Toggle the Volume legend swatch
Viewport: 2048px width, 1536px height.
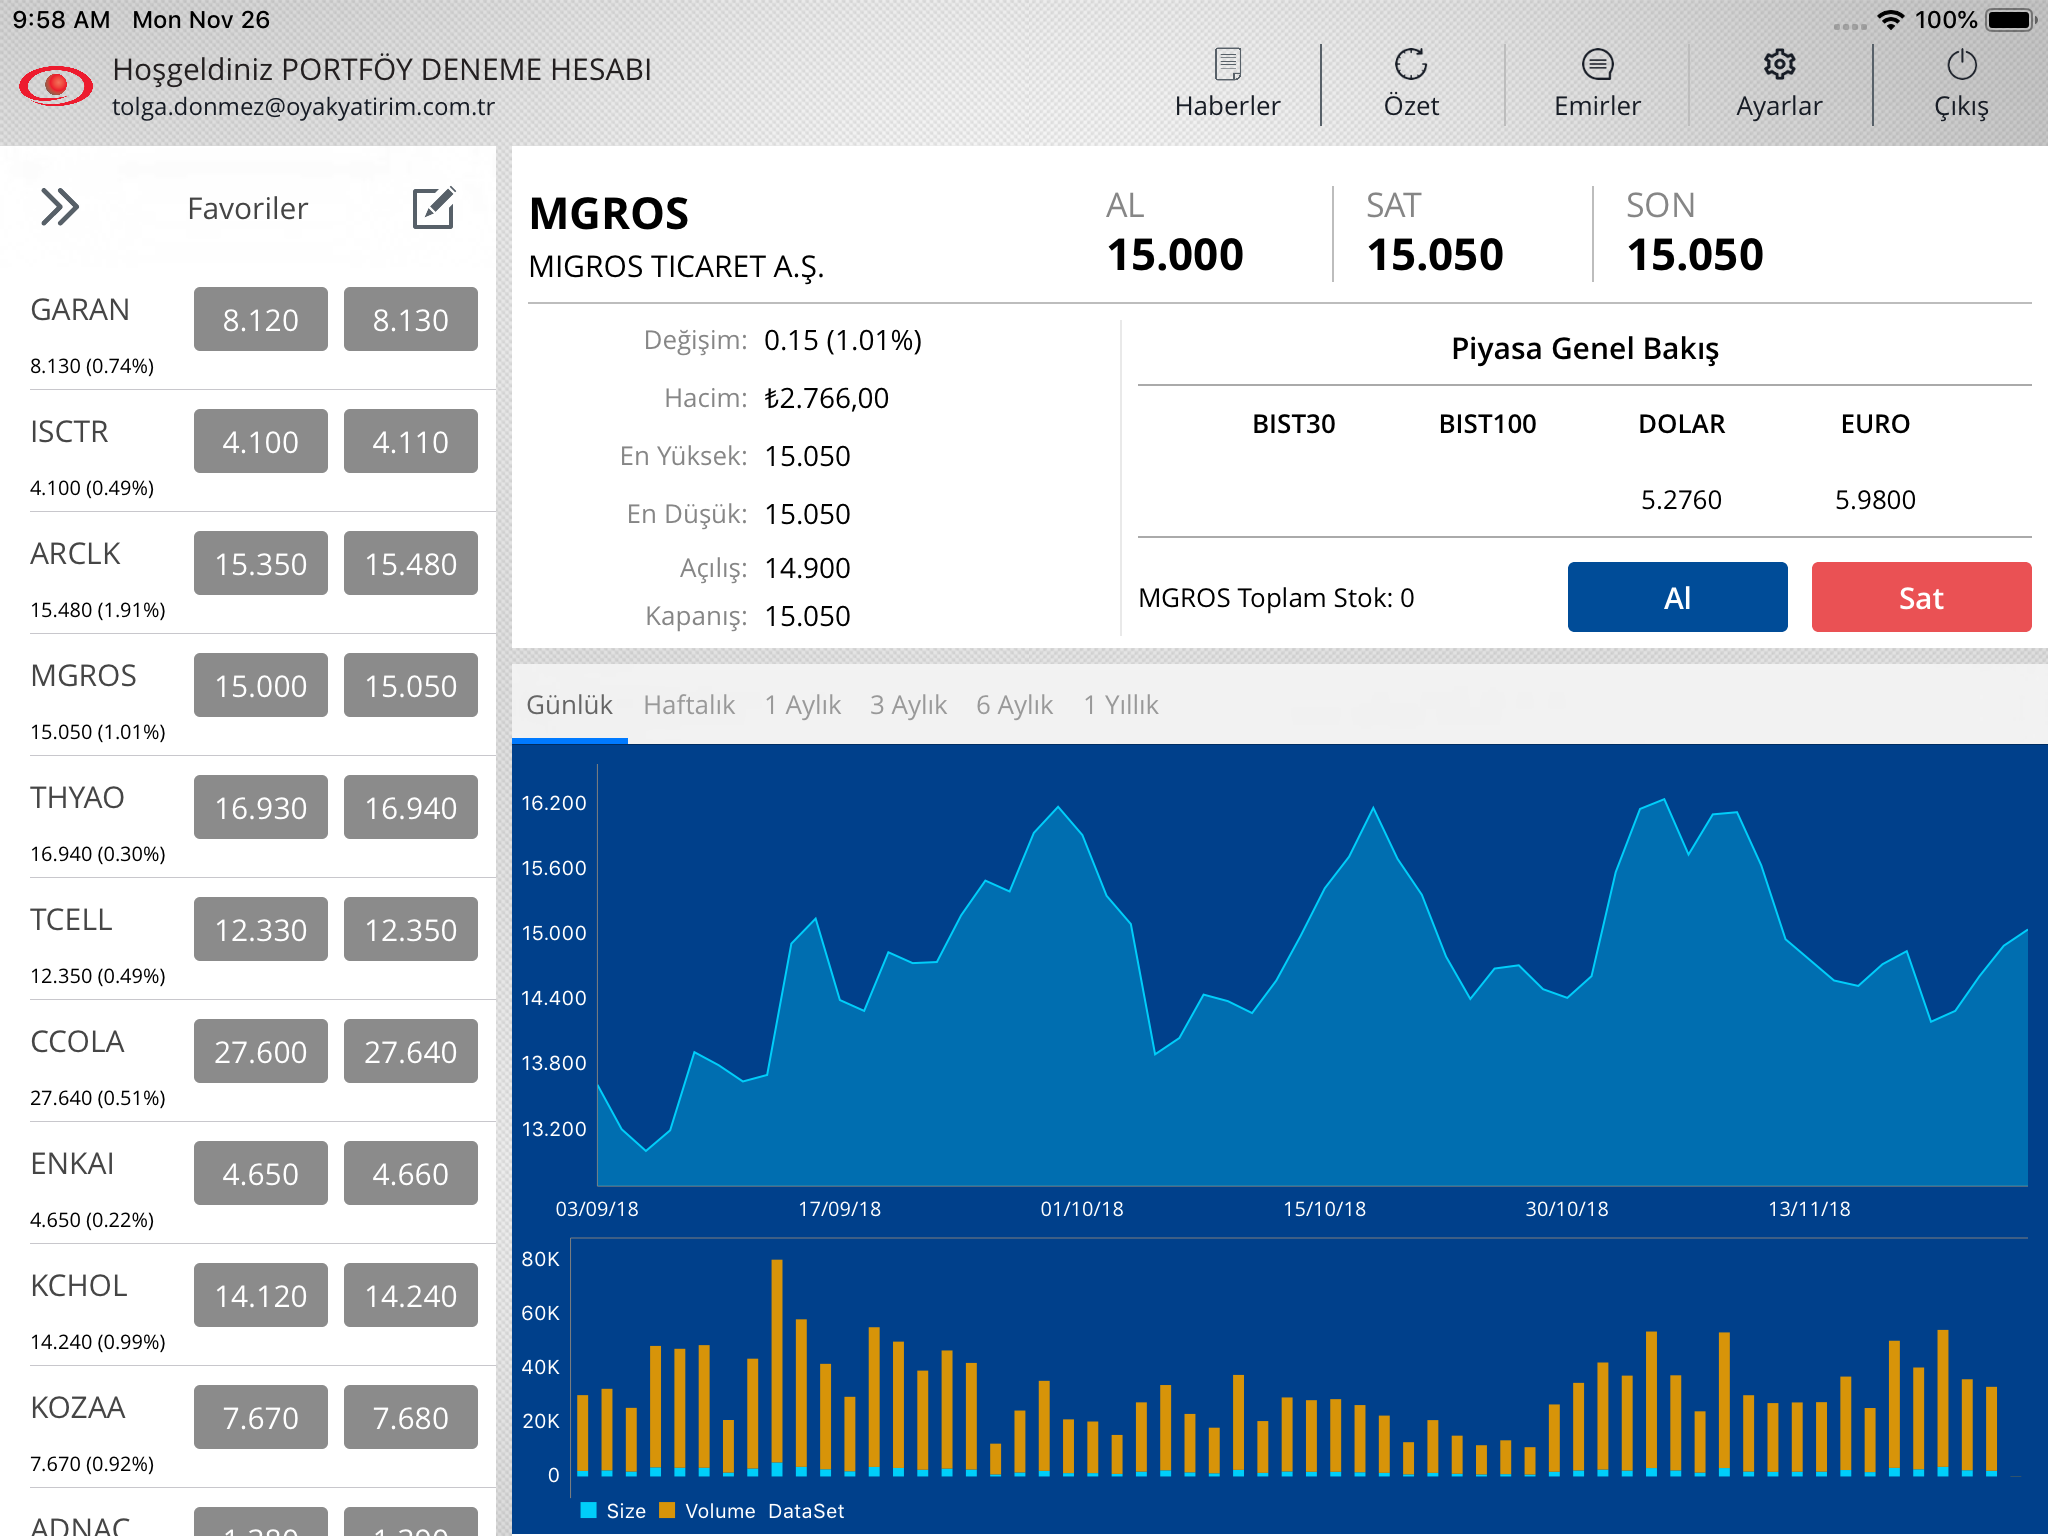(x=668, y=1510)
